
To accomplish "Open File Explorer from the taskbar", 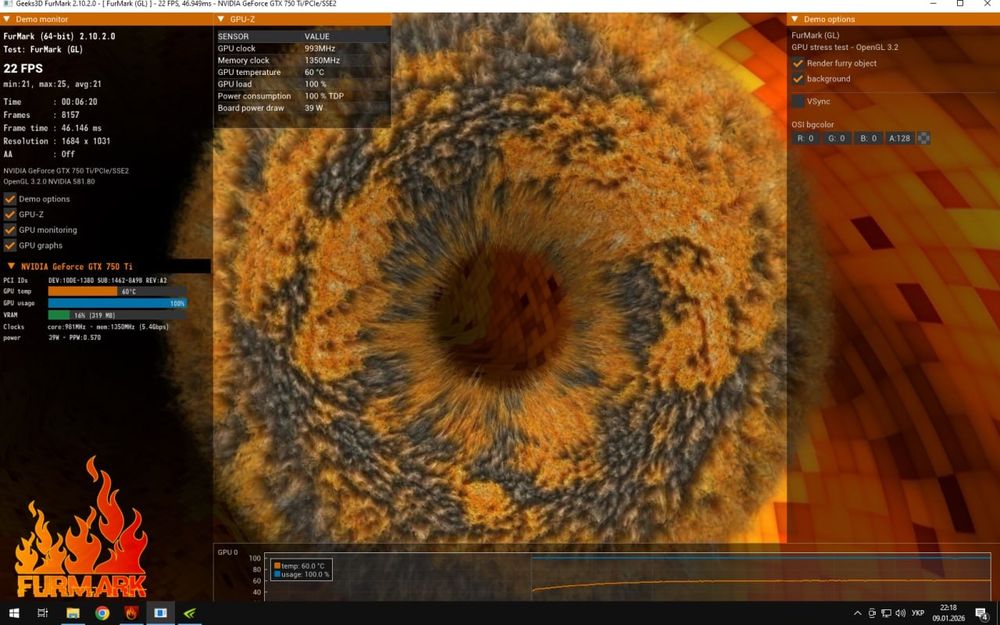I will (73, 614).
